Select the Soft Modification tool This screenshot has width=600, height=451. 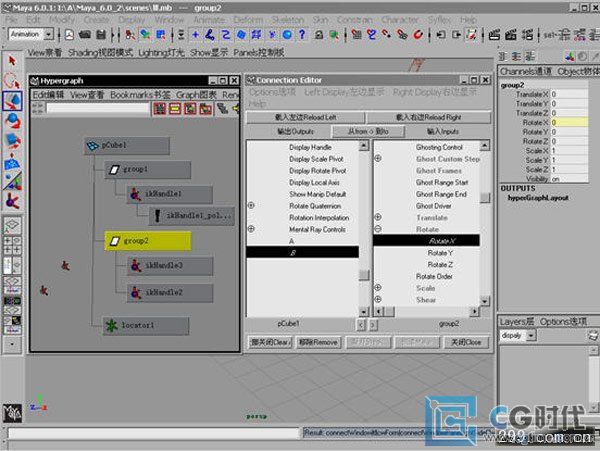coord(12,161)
